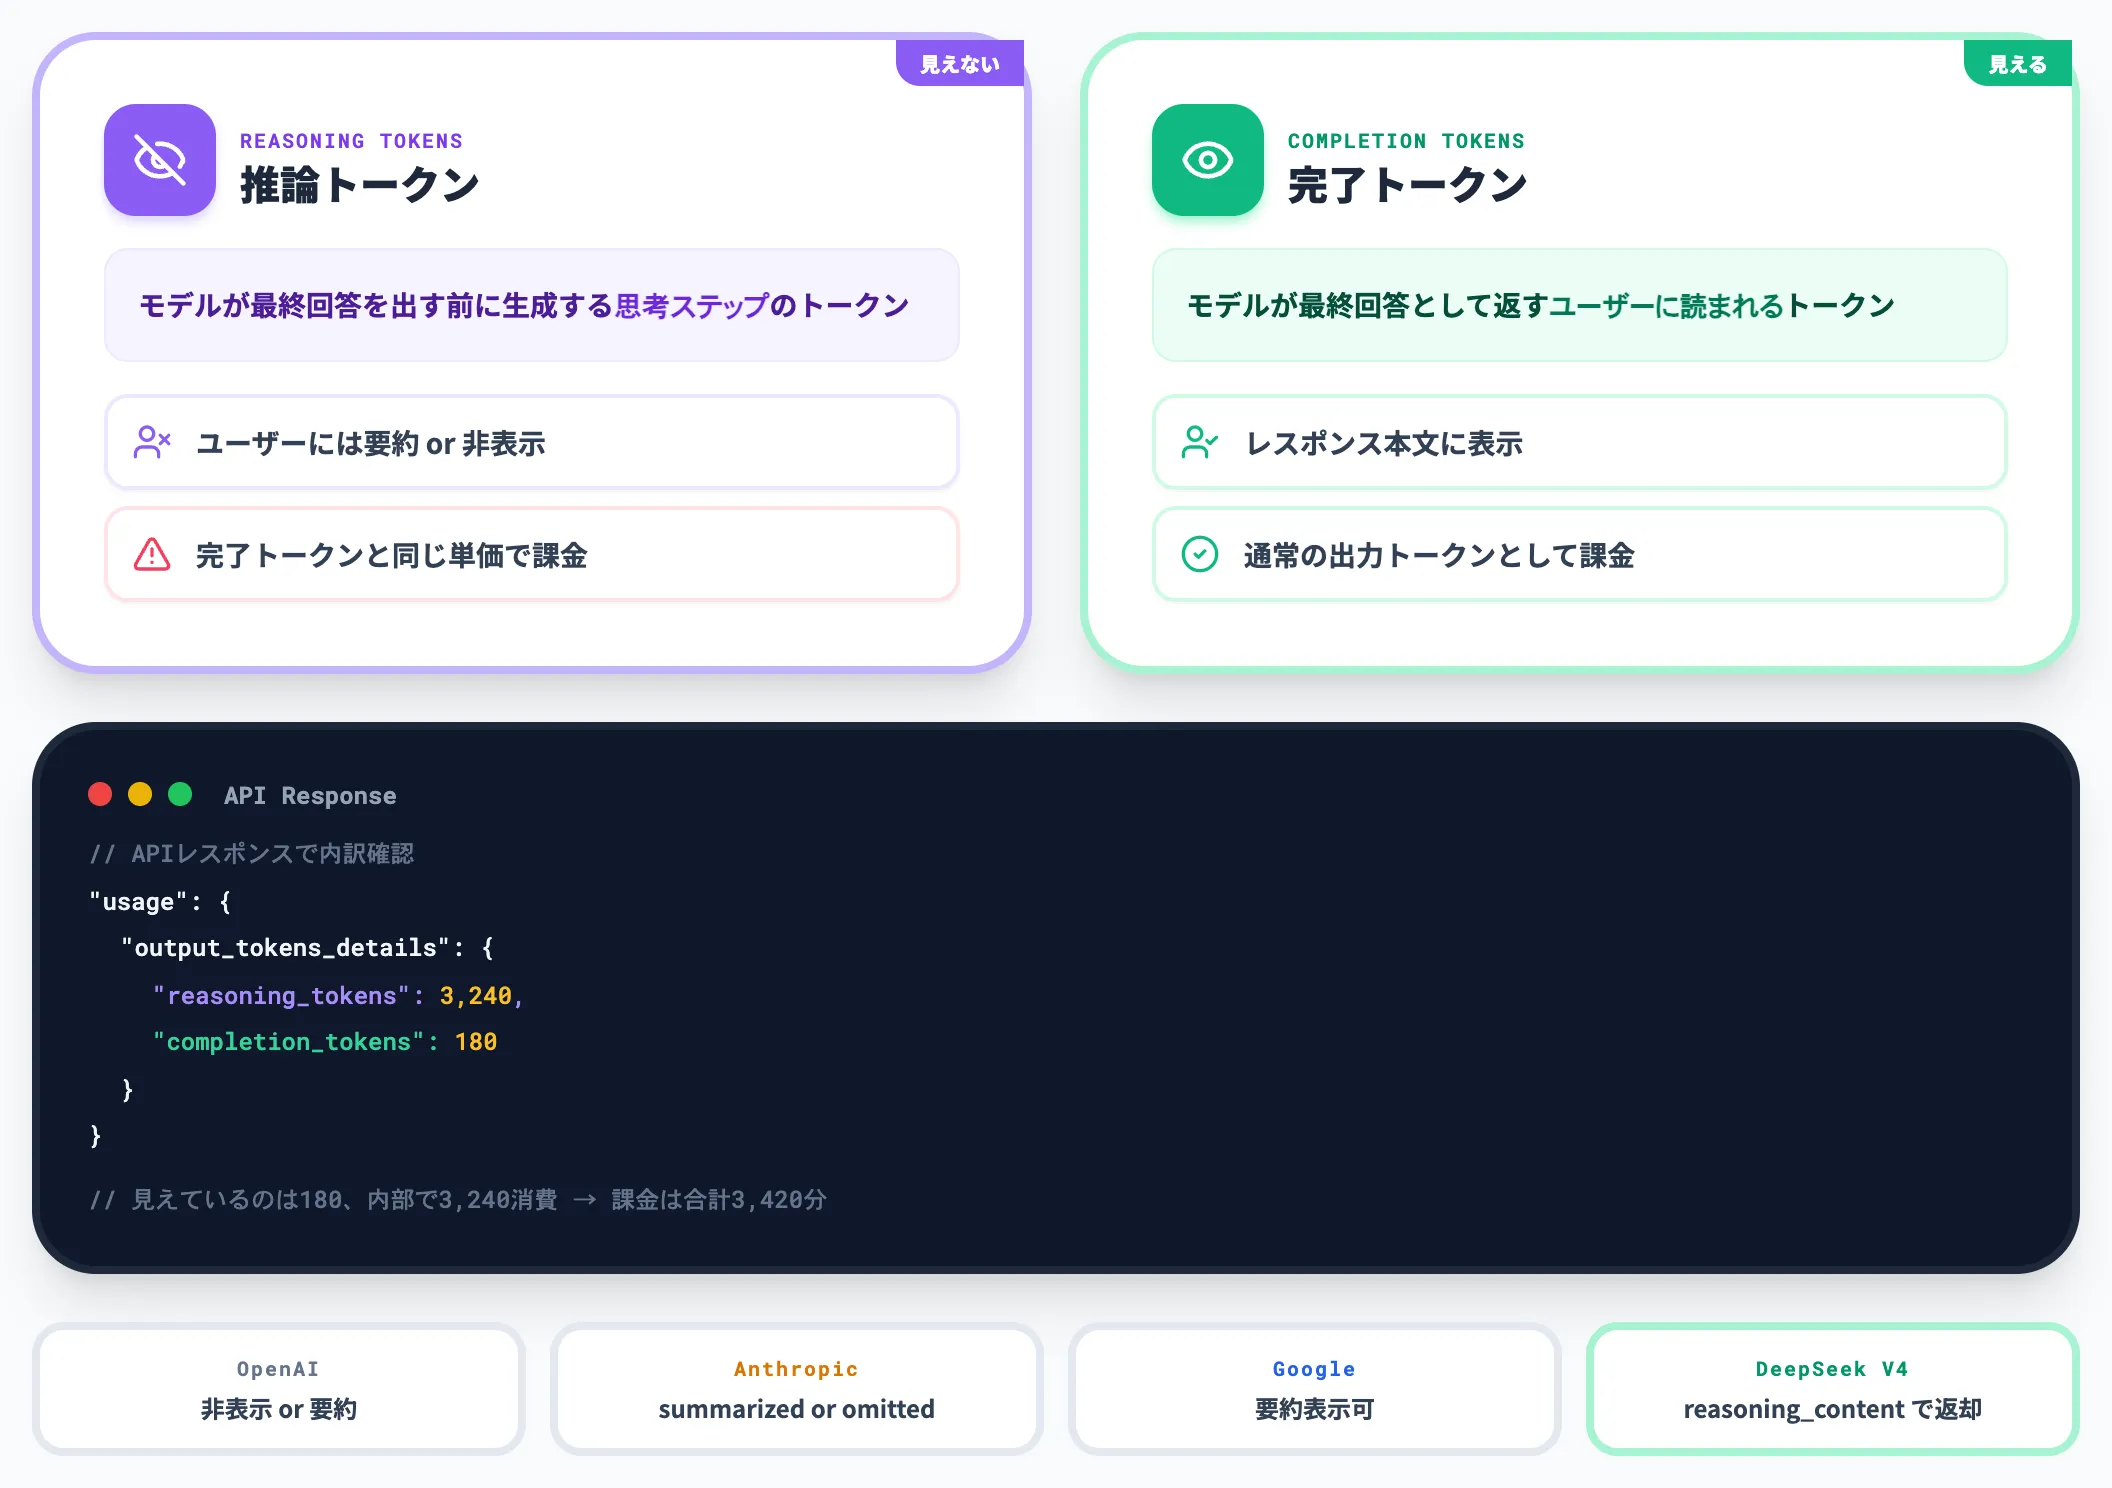The width and height of the screenshot is (2112, 1488).
Task: Click the 通常の出力トークンとして課金 row
Action: [x=1580, y=554]
